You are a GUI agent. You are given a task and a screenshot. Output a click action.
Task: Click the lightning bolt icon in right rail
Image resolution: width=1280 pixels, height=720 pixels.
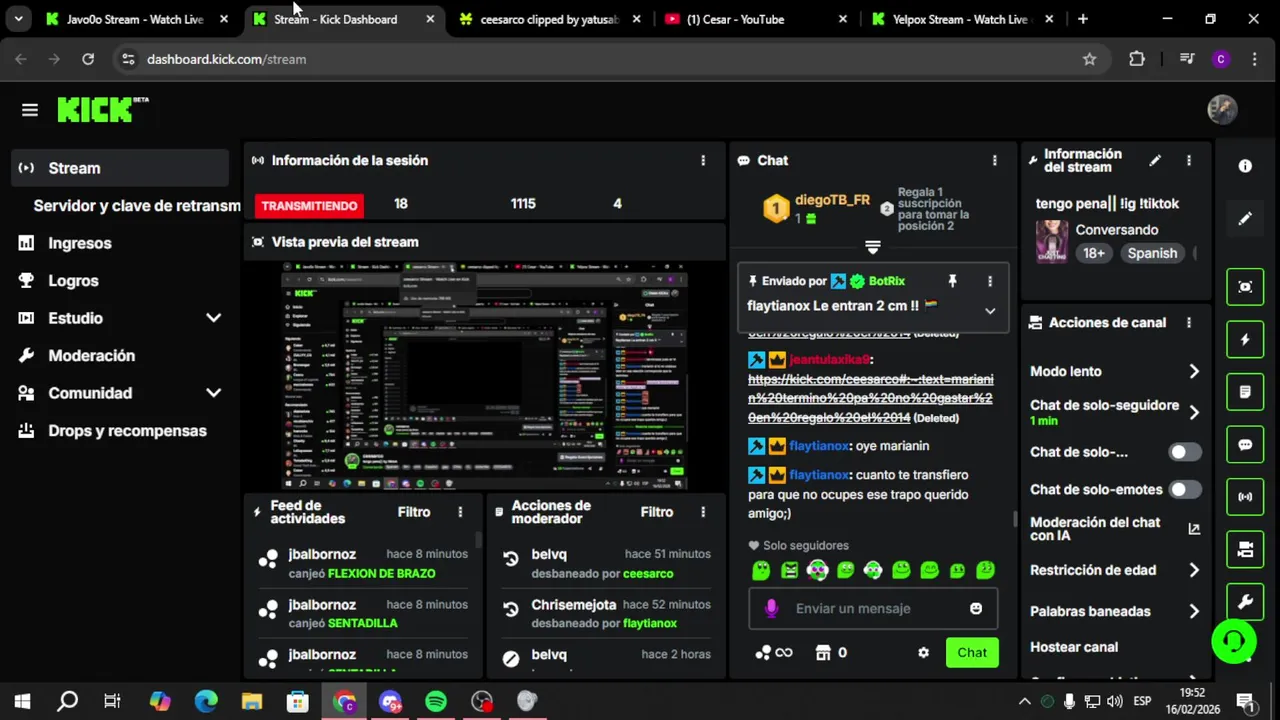pos(1245,340)
